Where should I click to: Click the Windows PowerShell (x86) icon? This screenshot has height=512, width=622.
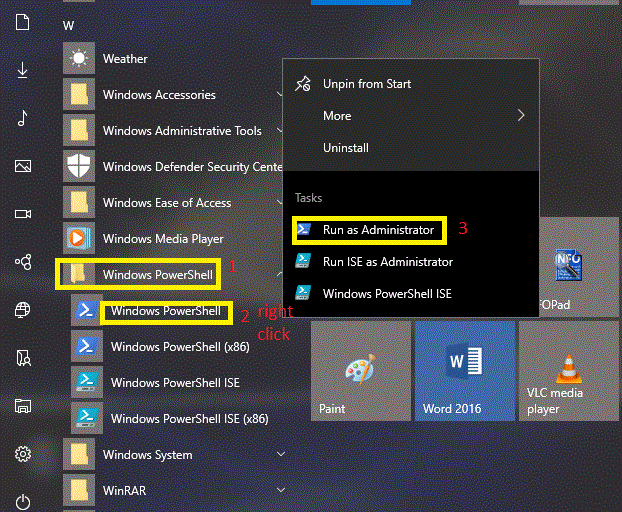tap(87, 346)
